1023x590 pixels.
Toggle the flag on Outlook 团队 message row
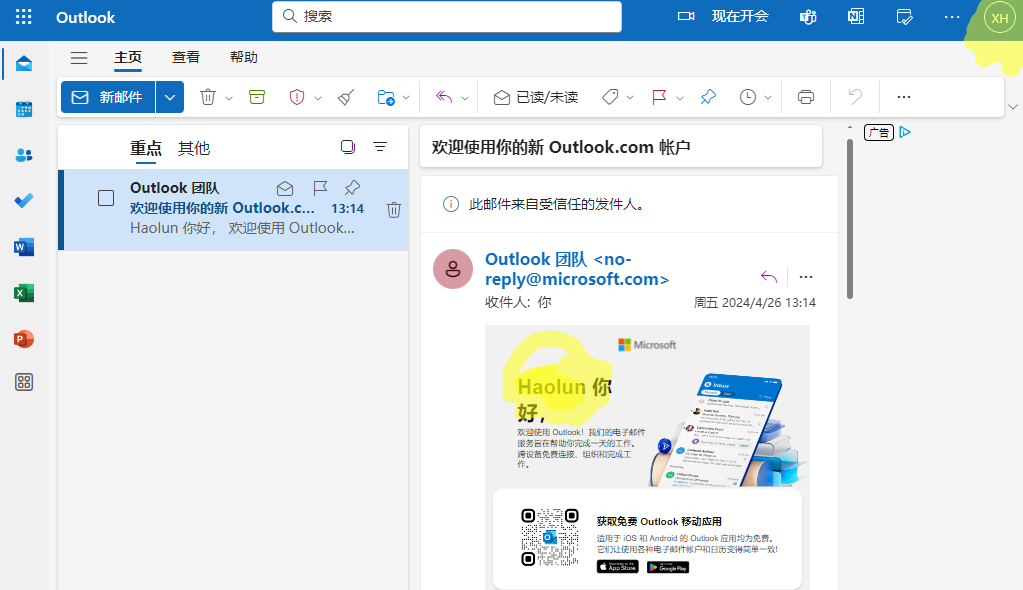coord(320,189)
